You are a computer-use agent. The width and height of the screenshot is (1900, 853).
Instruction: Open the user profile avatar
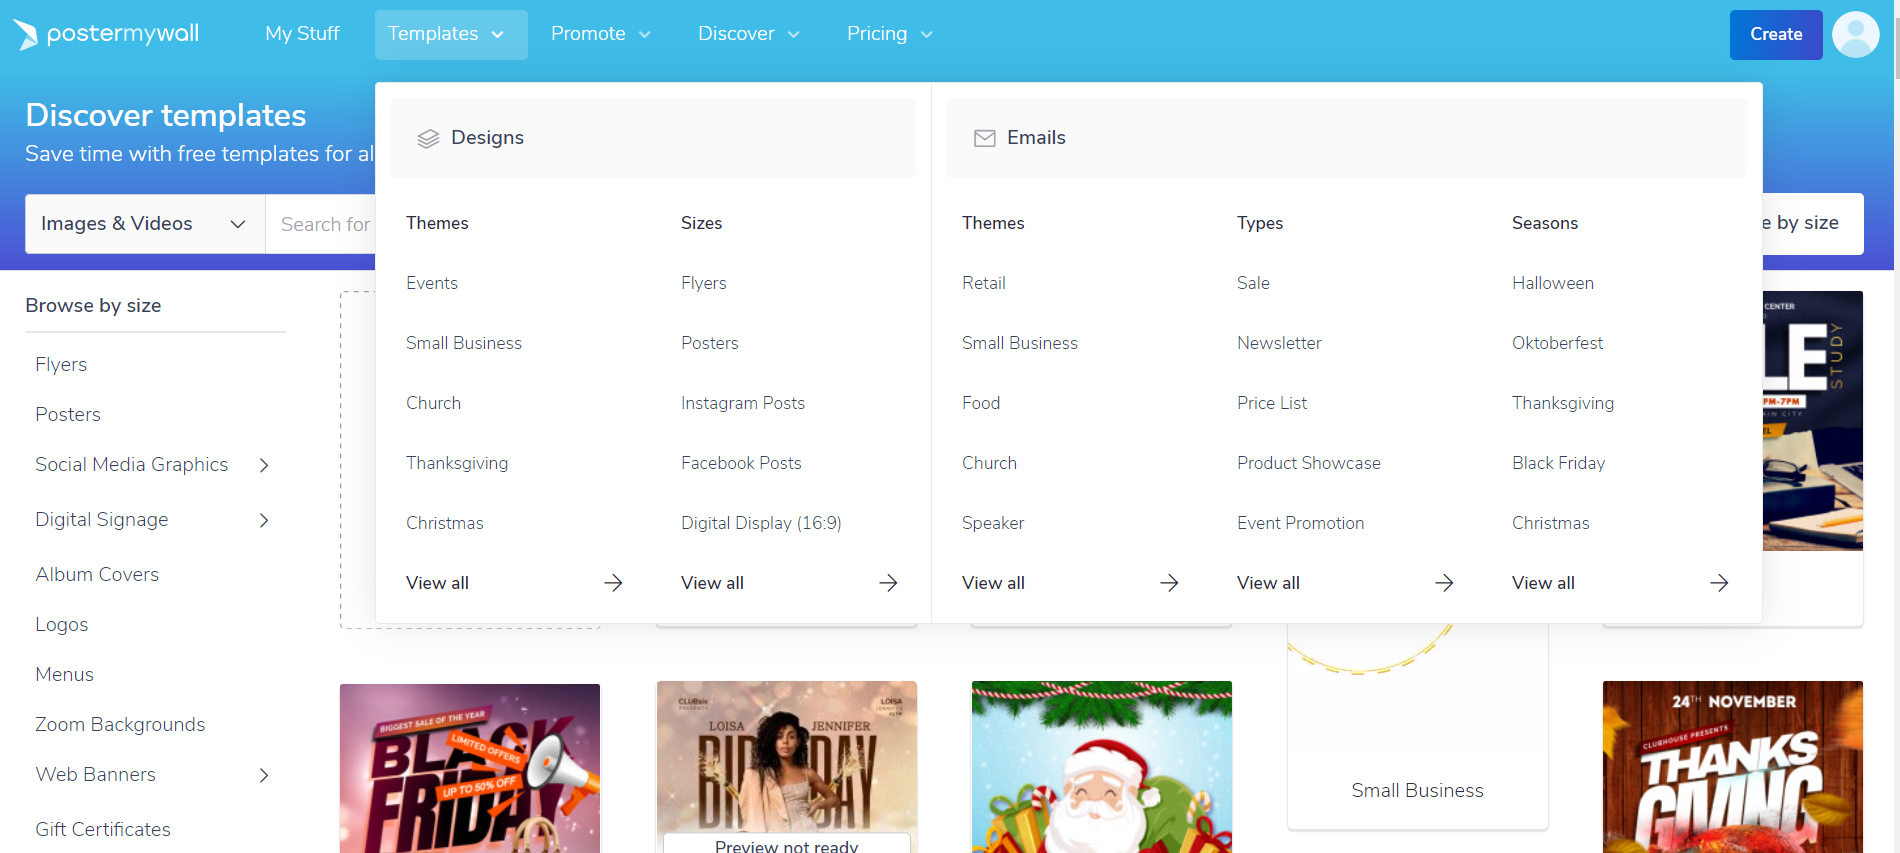click(1855, 35)
